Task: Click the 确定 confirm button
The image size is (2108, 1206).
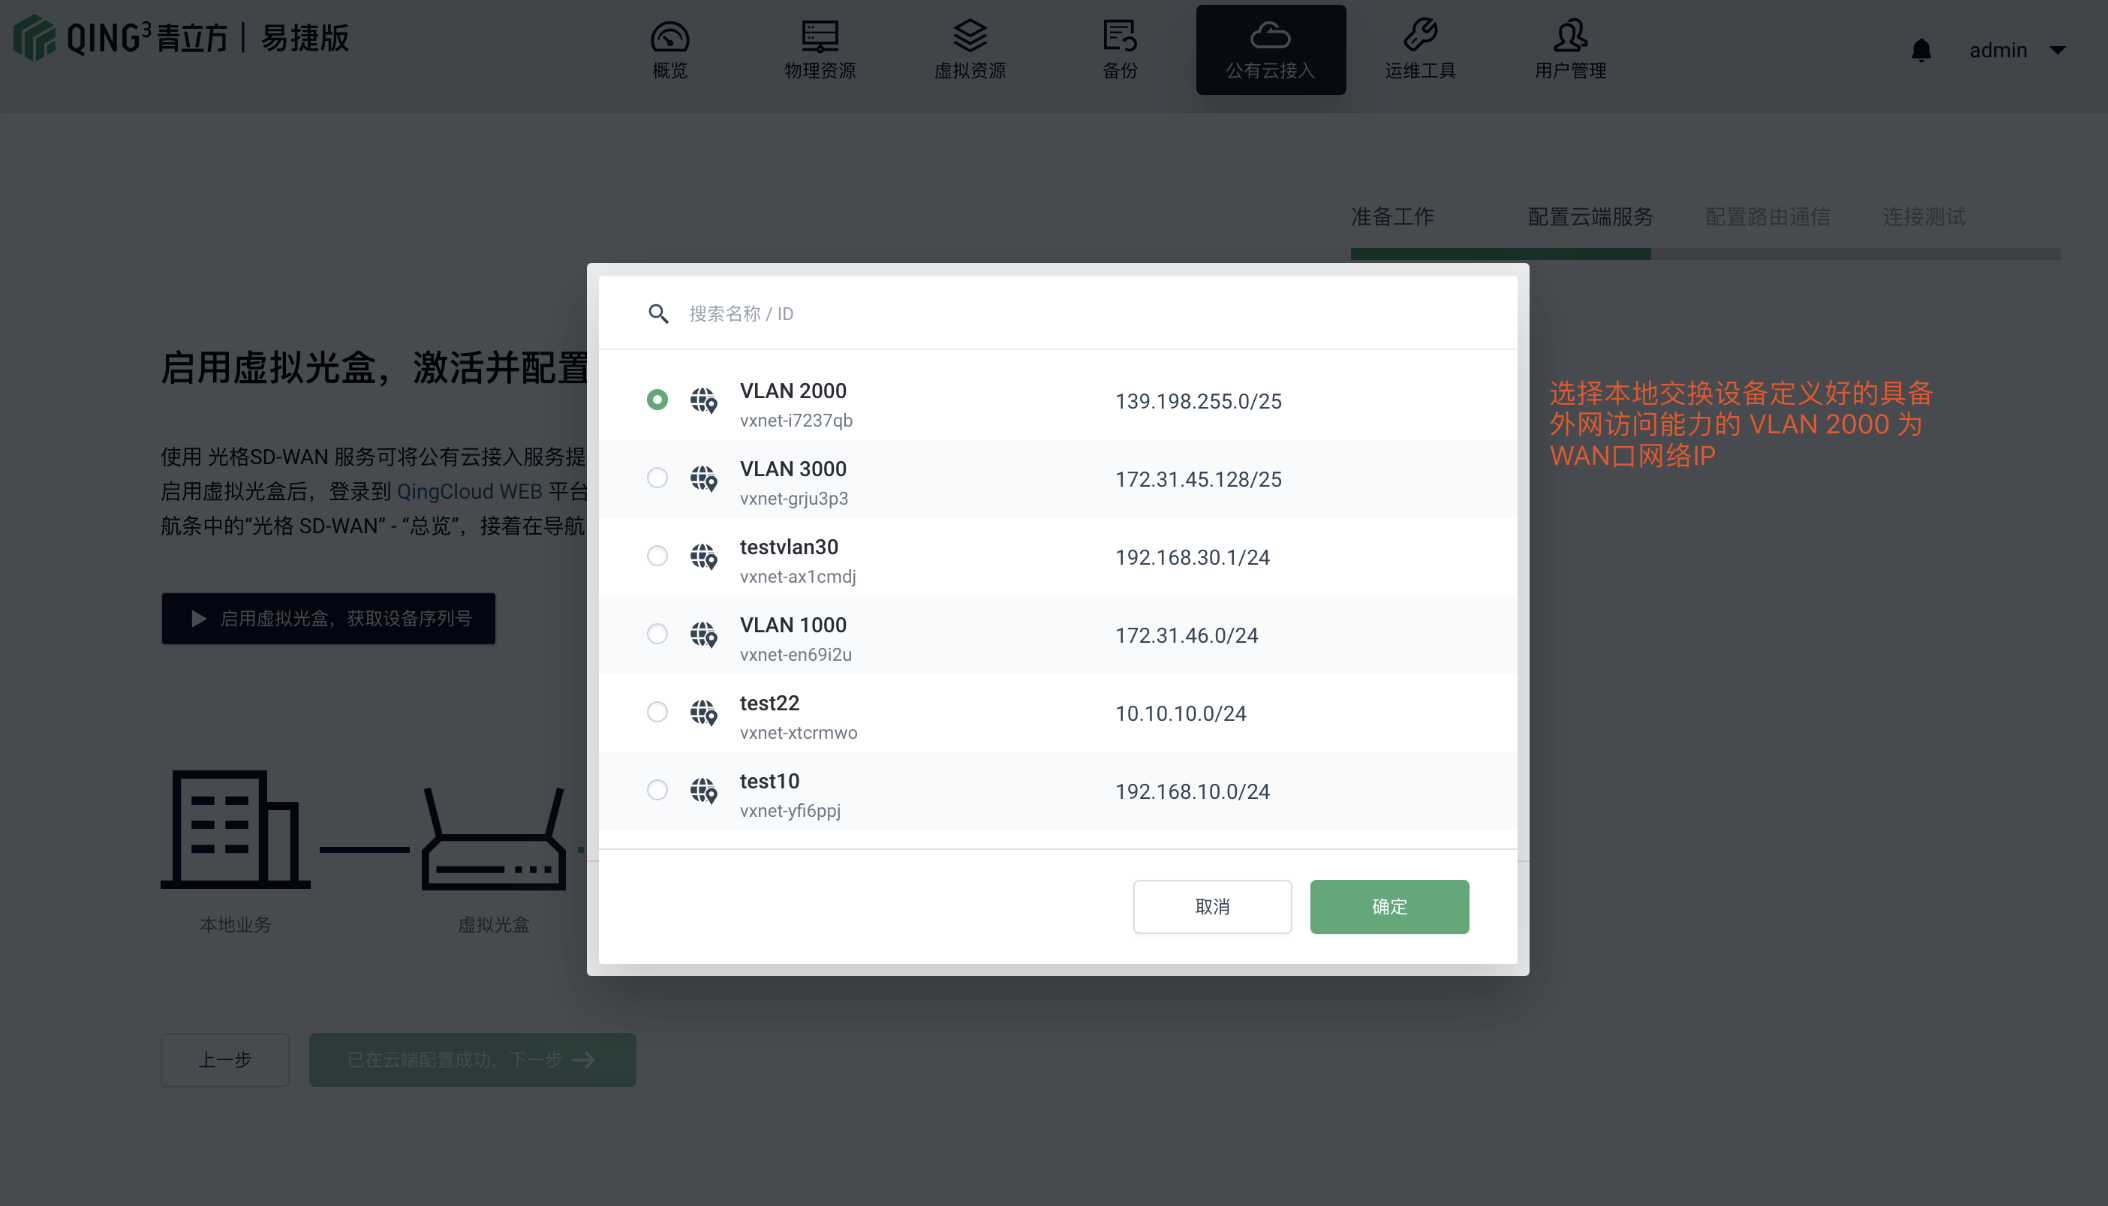Action: [1389, 907]
